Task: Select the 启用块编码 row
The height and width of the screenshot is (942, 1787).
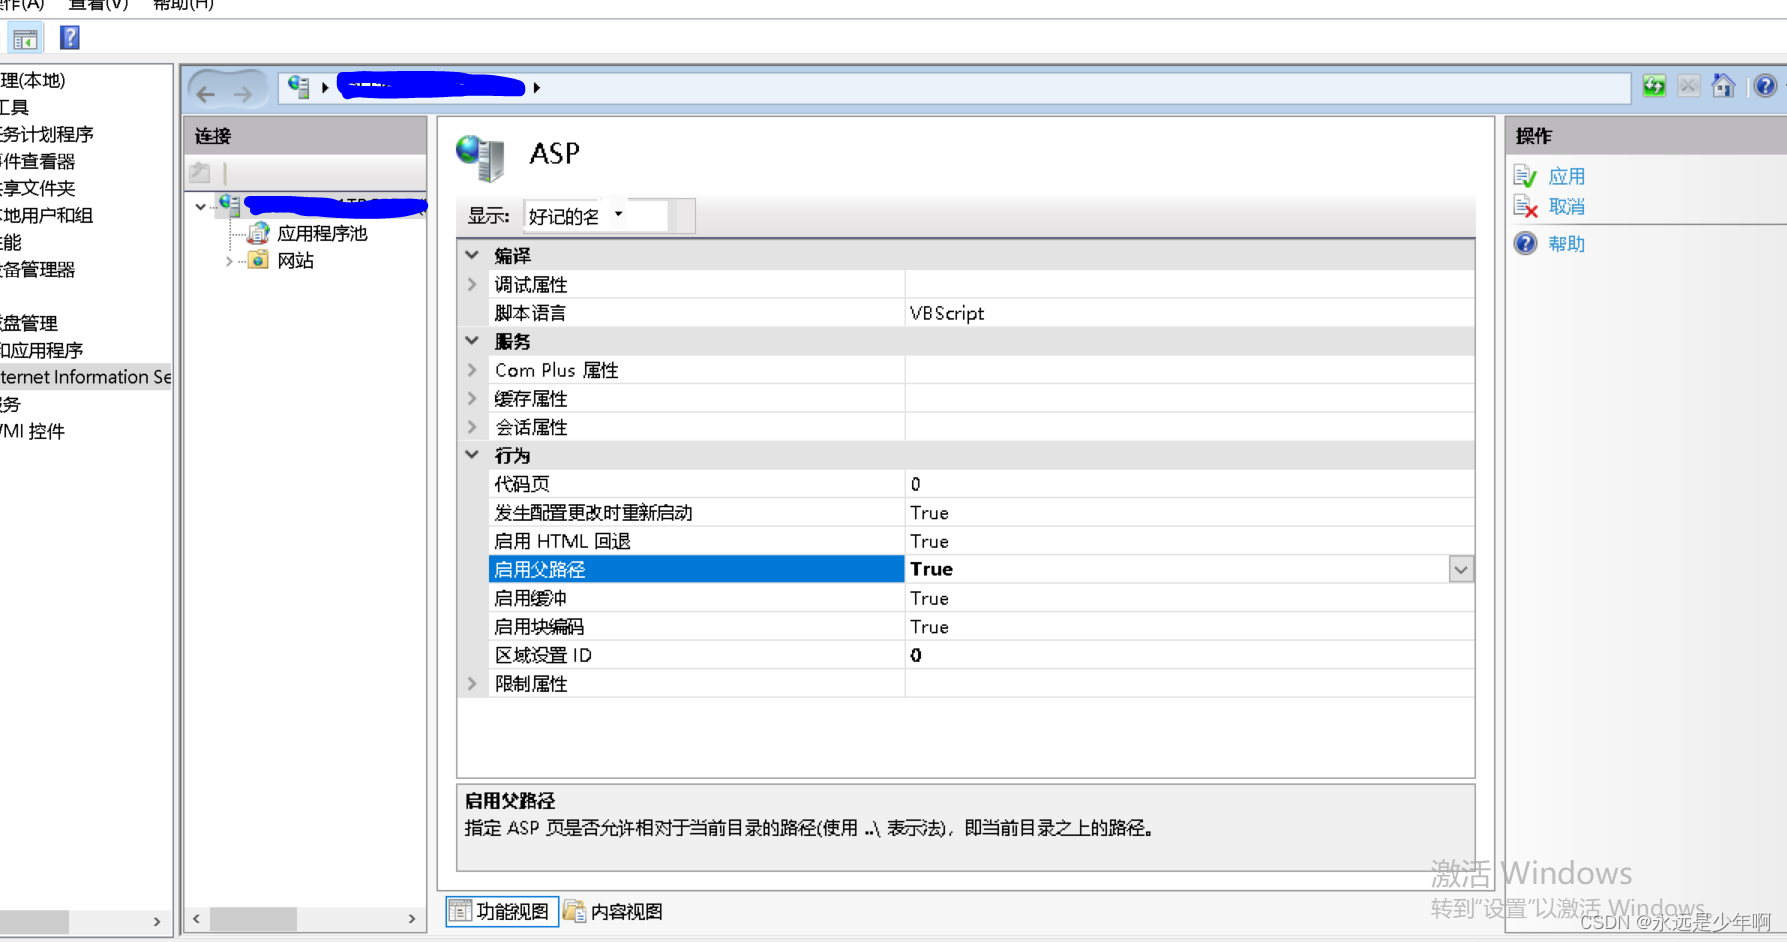Action: [981, 627]
